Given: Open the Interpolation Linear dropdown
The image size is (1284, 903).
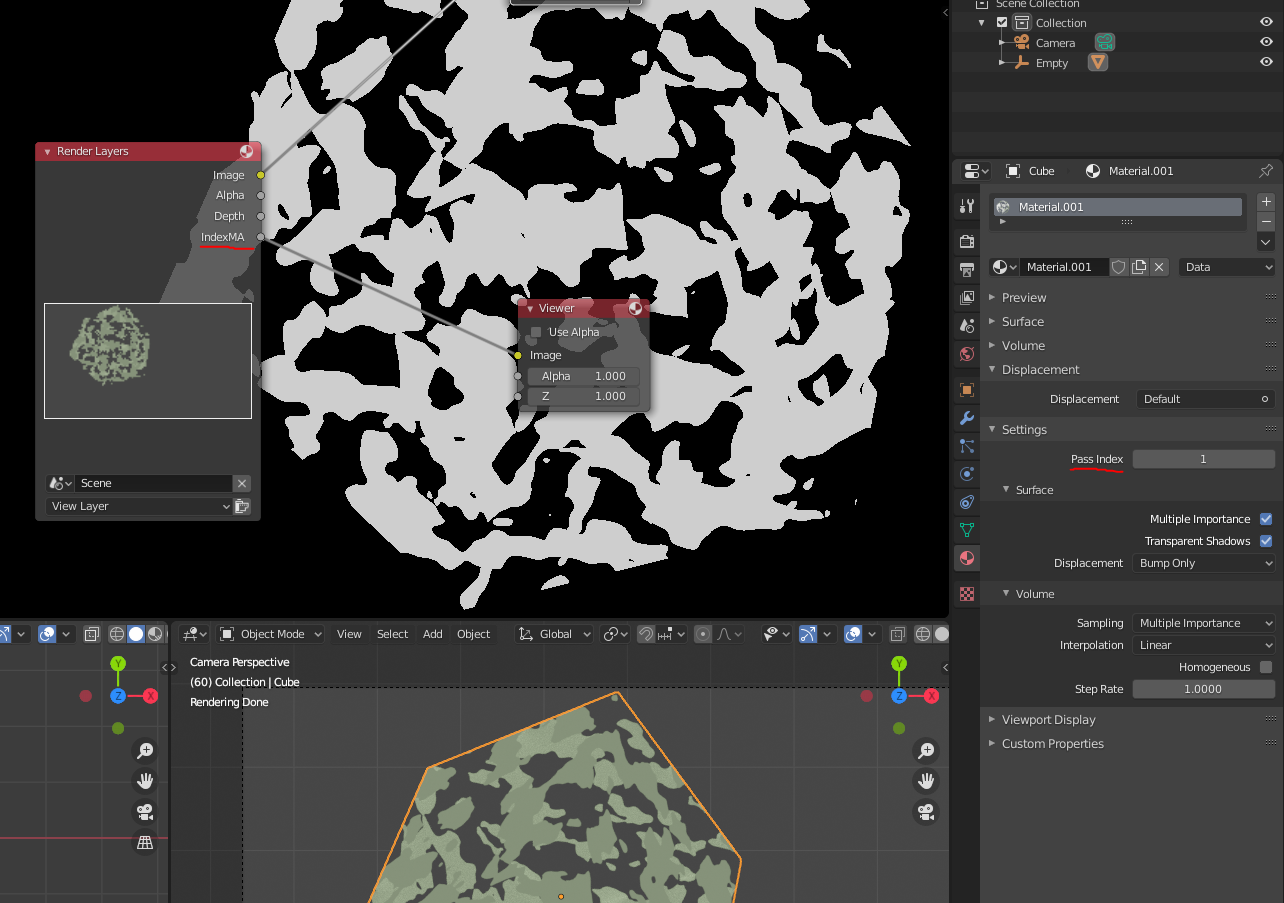Looking at the screenshot, I should click(x=1204, y=645).
